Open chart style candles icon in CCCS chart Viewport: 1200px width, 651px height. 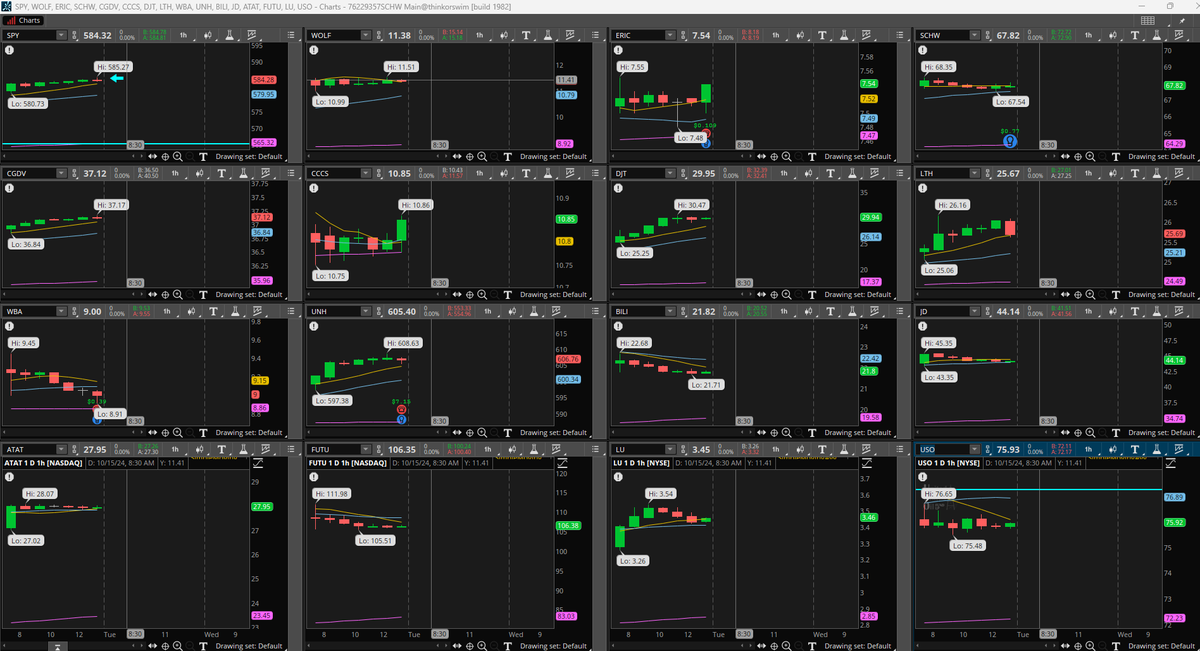(x=504, y=173)
